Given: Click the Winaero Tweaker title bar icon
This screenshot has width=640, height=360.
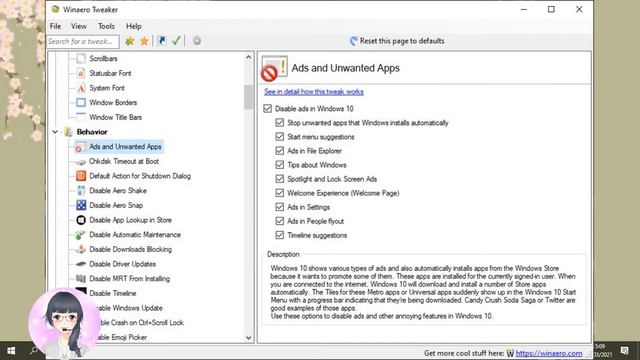Looking at the screenshot, I should [56, 9].
